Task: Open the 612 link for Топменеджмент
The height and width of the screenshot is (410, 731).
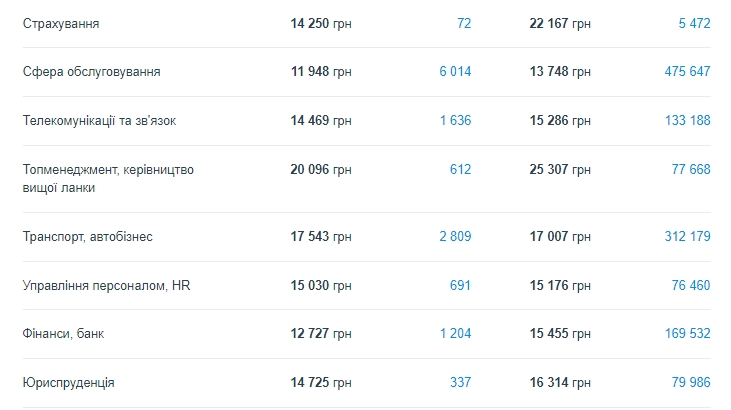Action: (460, 170)
